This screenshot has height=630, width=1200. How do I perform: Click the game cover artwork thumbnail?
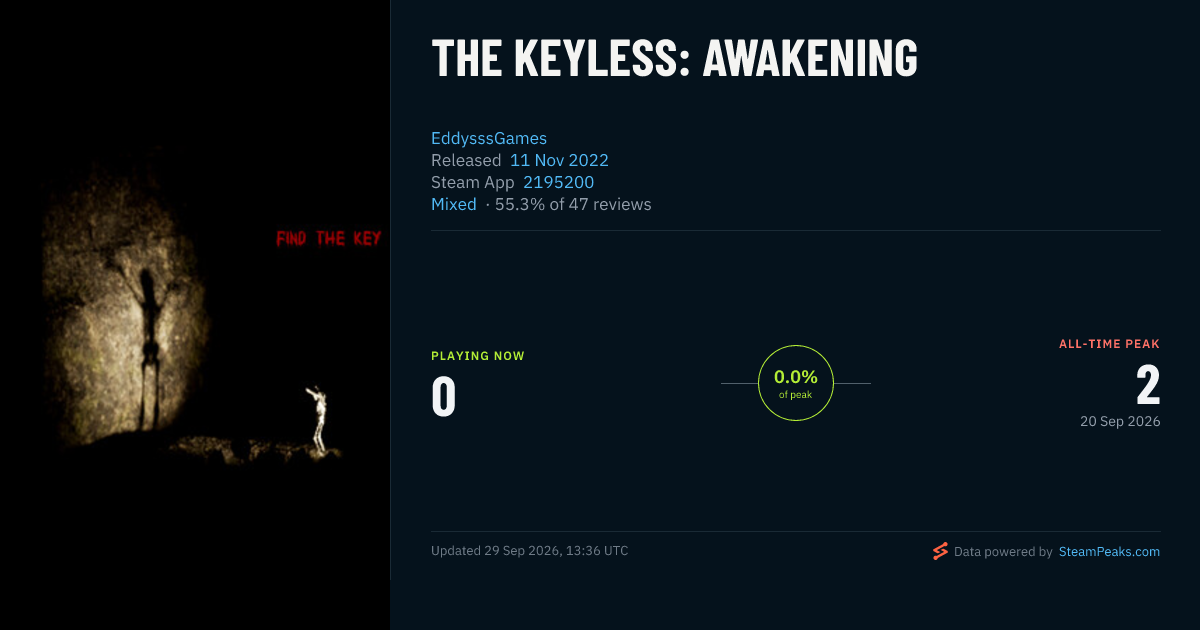click(195, 315)
